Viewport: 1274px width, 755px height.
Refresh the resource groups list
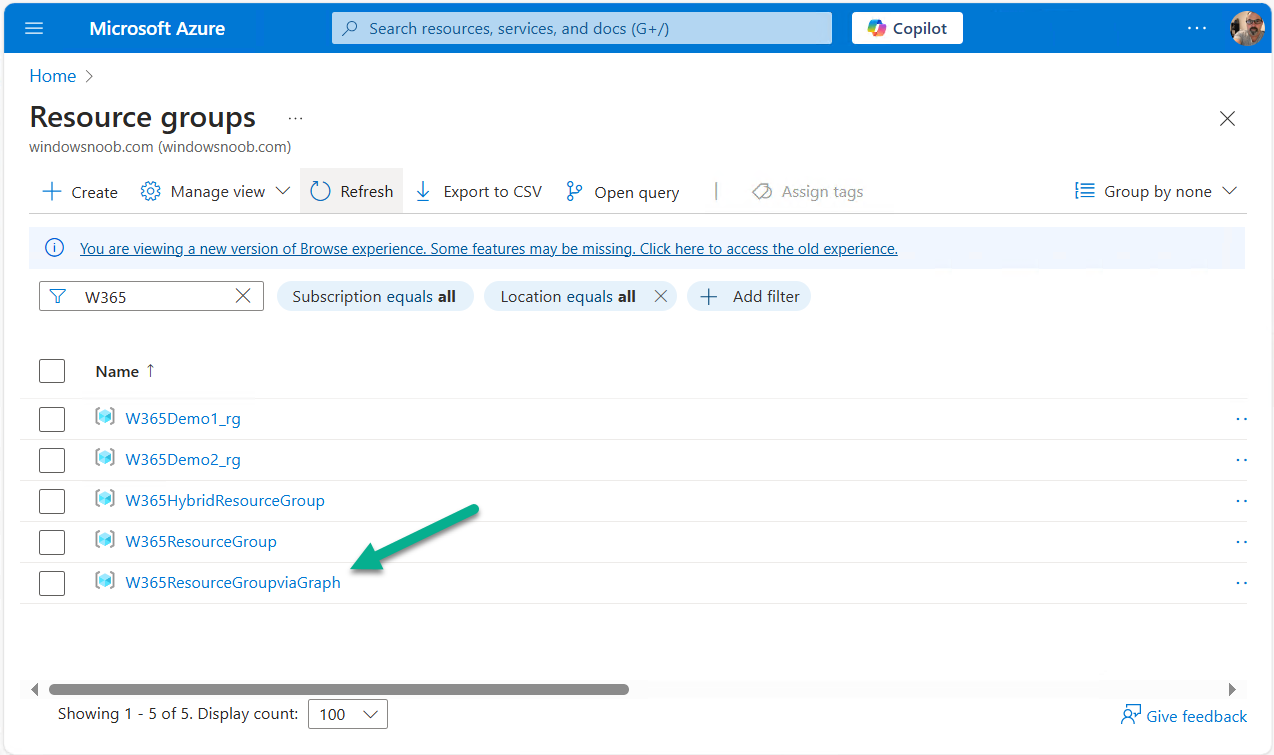coord(352,191)
